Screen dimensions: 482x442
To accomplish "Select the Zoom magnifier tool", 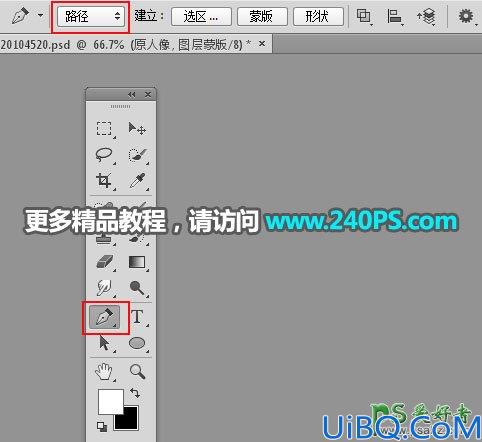I will (137, 371).
